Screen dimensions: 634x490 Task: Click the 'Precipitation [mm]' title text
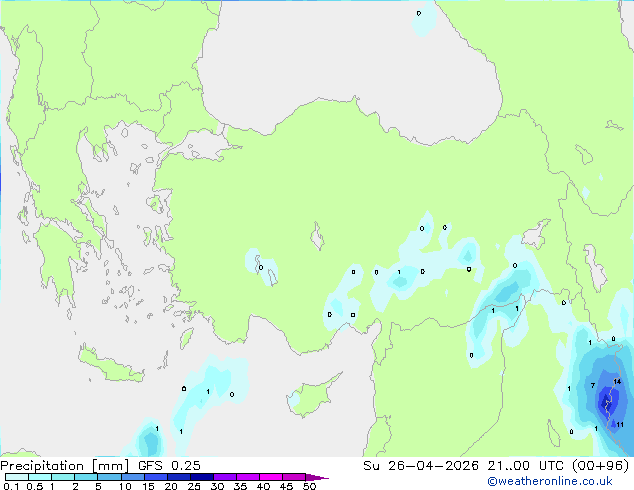[x=65, y=466]
